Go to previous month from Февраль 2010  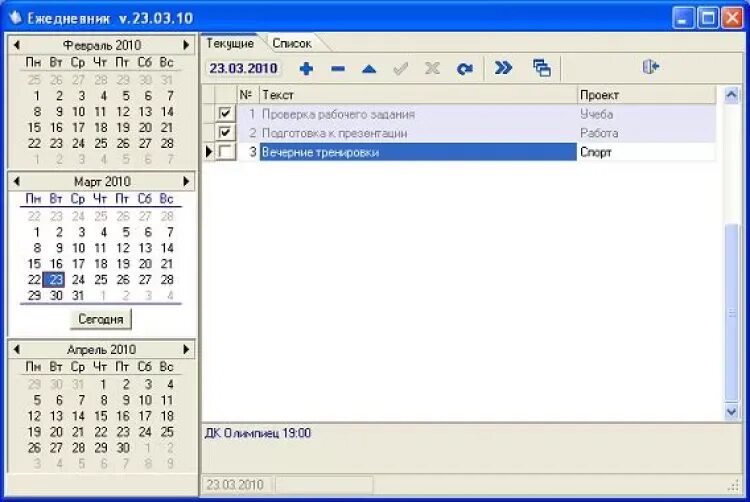(x=17, y=45)
